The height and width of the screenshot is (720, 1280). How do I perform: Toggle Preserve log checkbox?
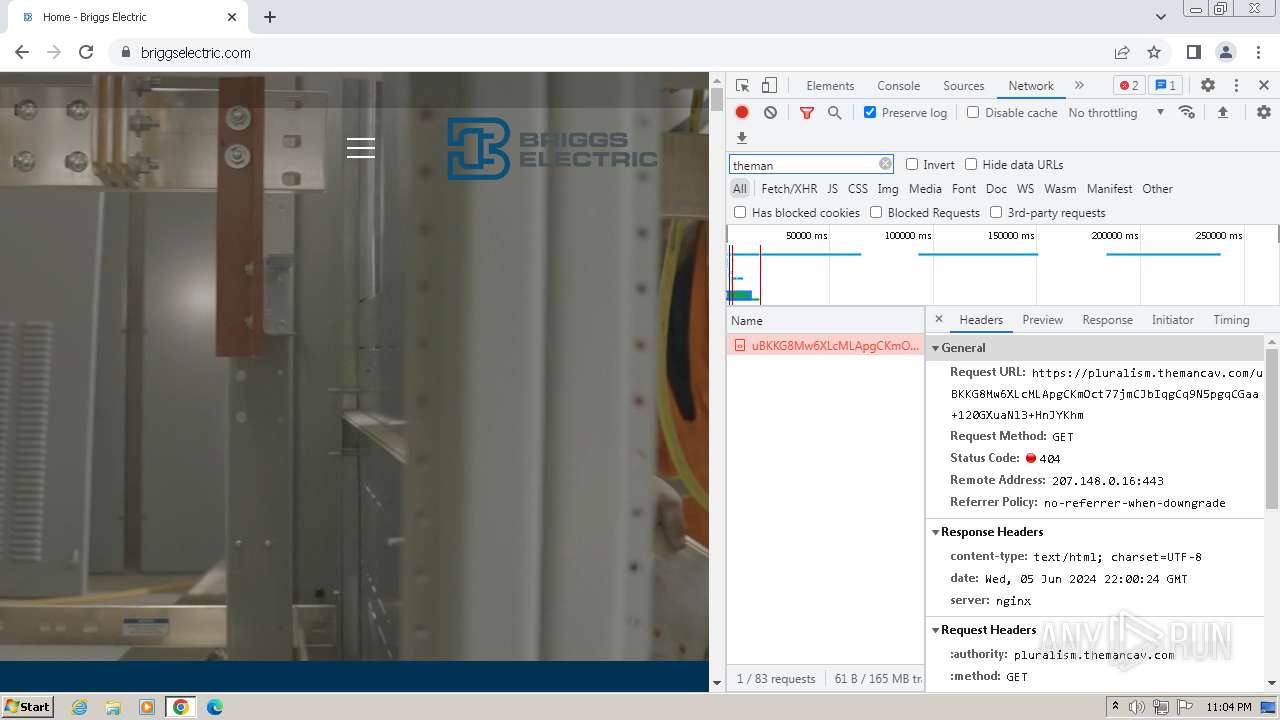point(870,112)
